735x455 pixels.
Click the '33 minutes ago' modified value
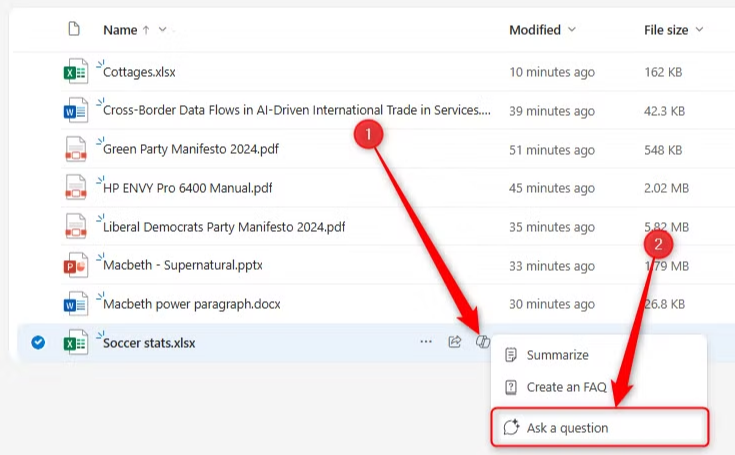point(552,266)
